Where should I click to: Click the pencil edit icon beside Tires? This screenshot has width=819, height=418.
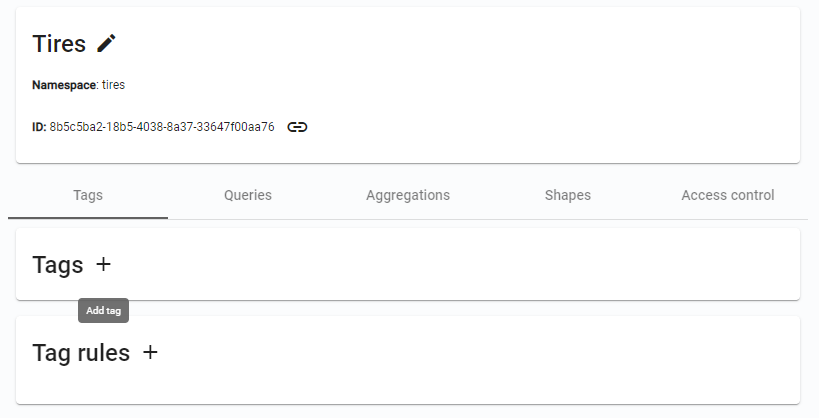click(x=107, y=44)
